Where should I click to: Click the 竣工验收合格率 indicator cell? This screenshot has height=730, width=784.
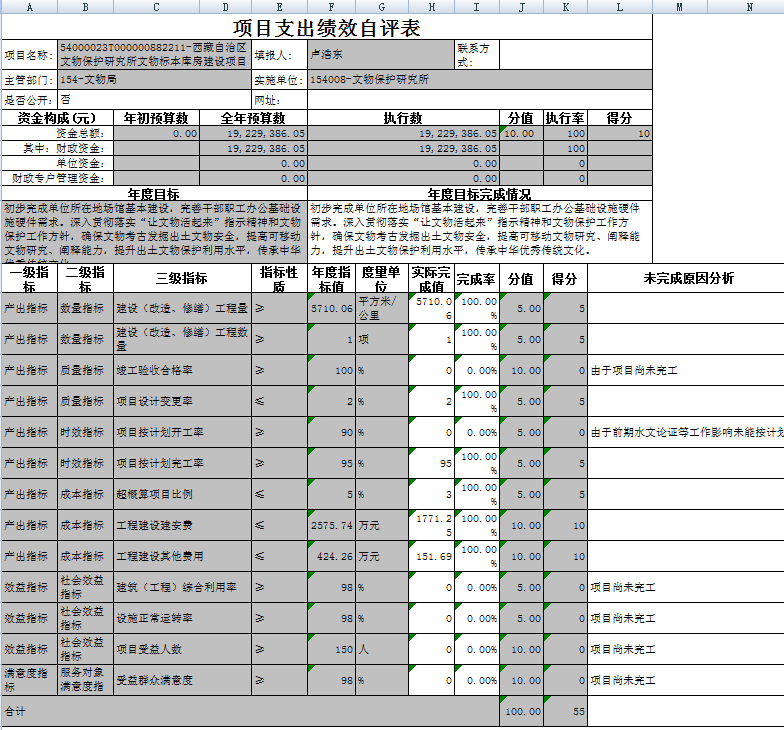(183, 371)
